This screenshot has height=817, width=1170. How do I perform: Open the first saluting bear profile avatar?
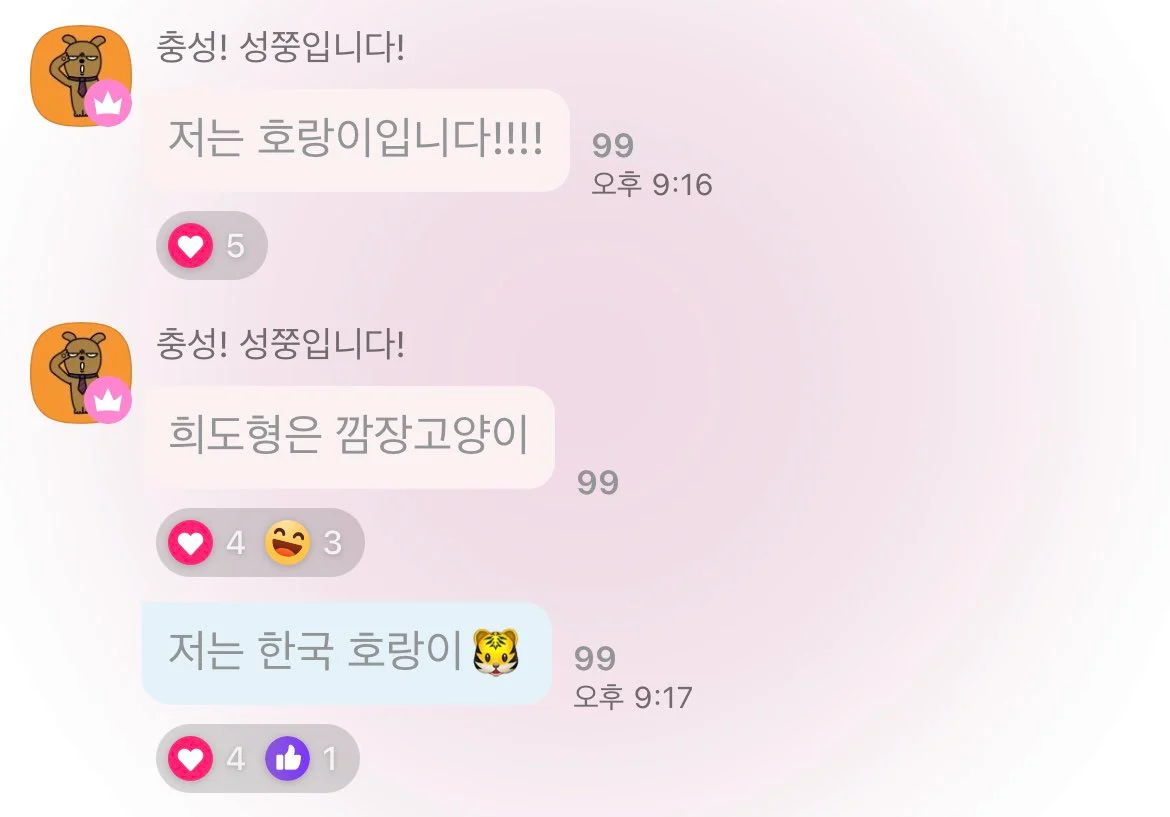coord(81,76)
